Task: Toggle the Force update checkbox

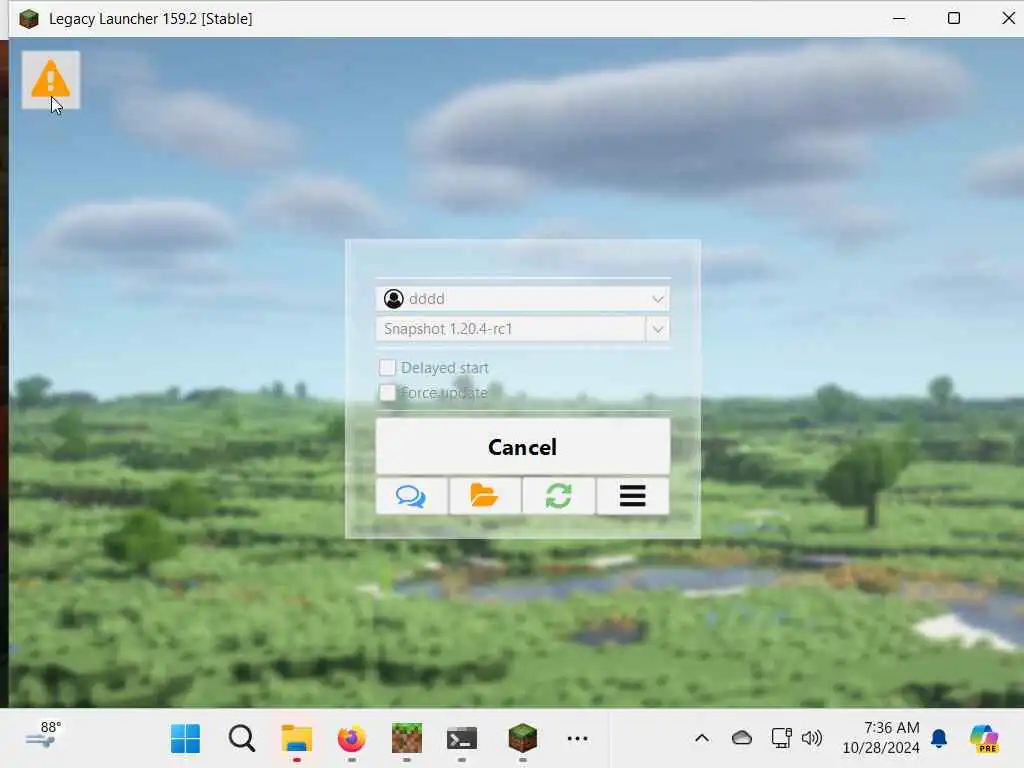Action: pyautogui.click(x=387, y=392)
